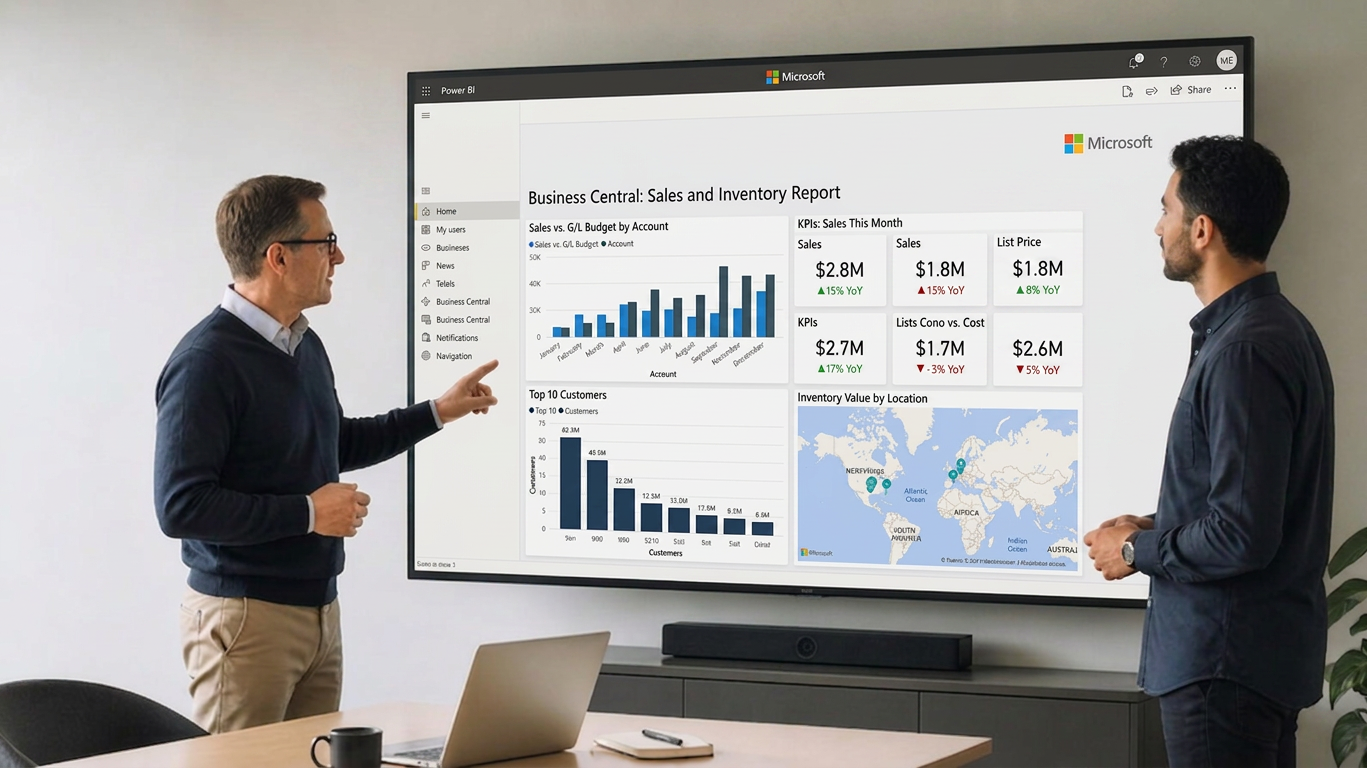Open the notifications bell in the top bar
The height and width of the screenshot is (768, 1367).
pos(1134,62)
